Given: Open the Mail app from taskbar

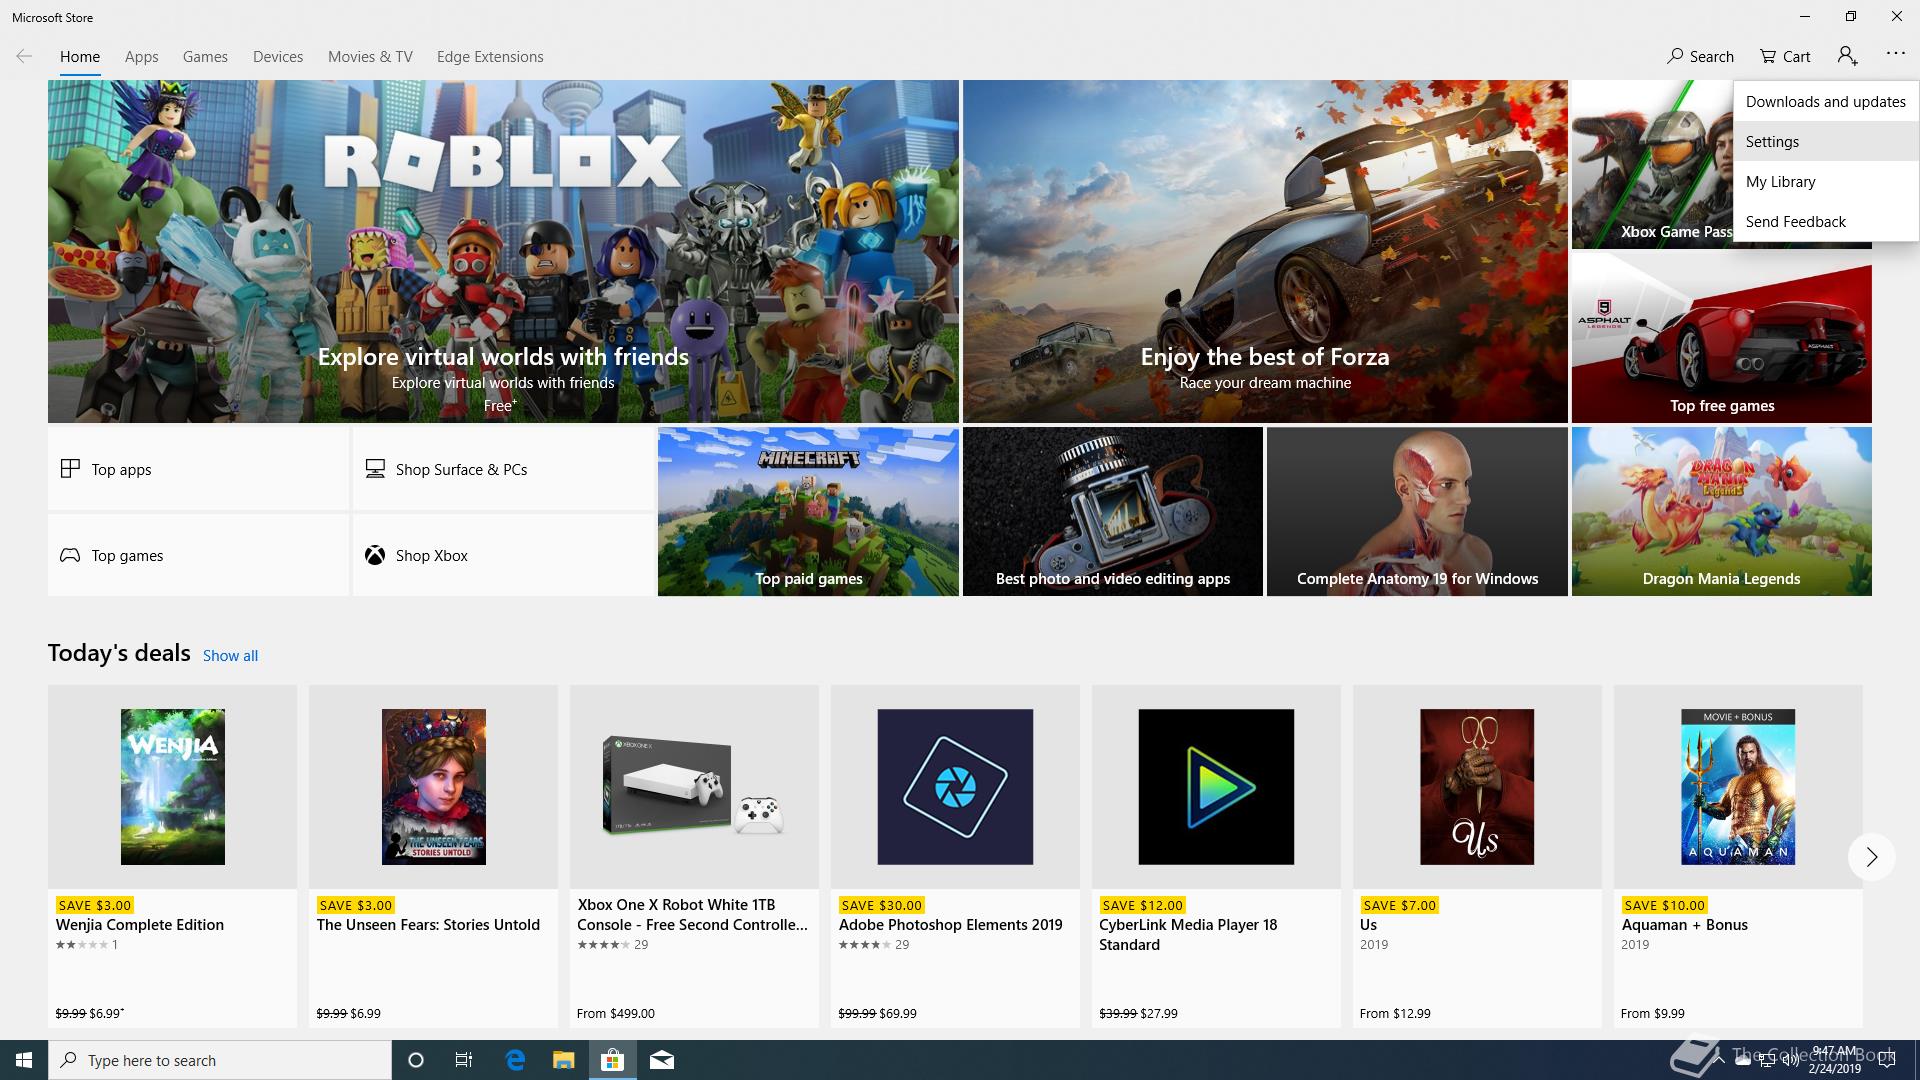Looking at the screenshot, I should coord(661,1060).
